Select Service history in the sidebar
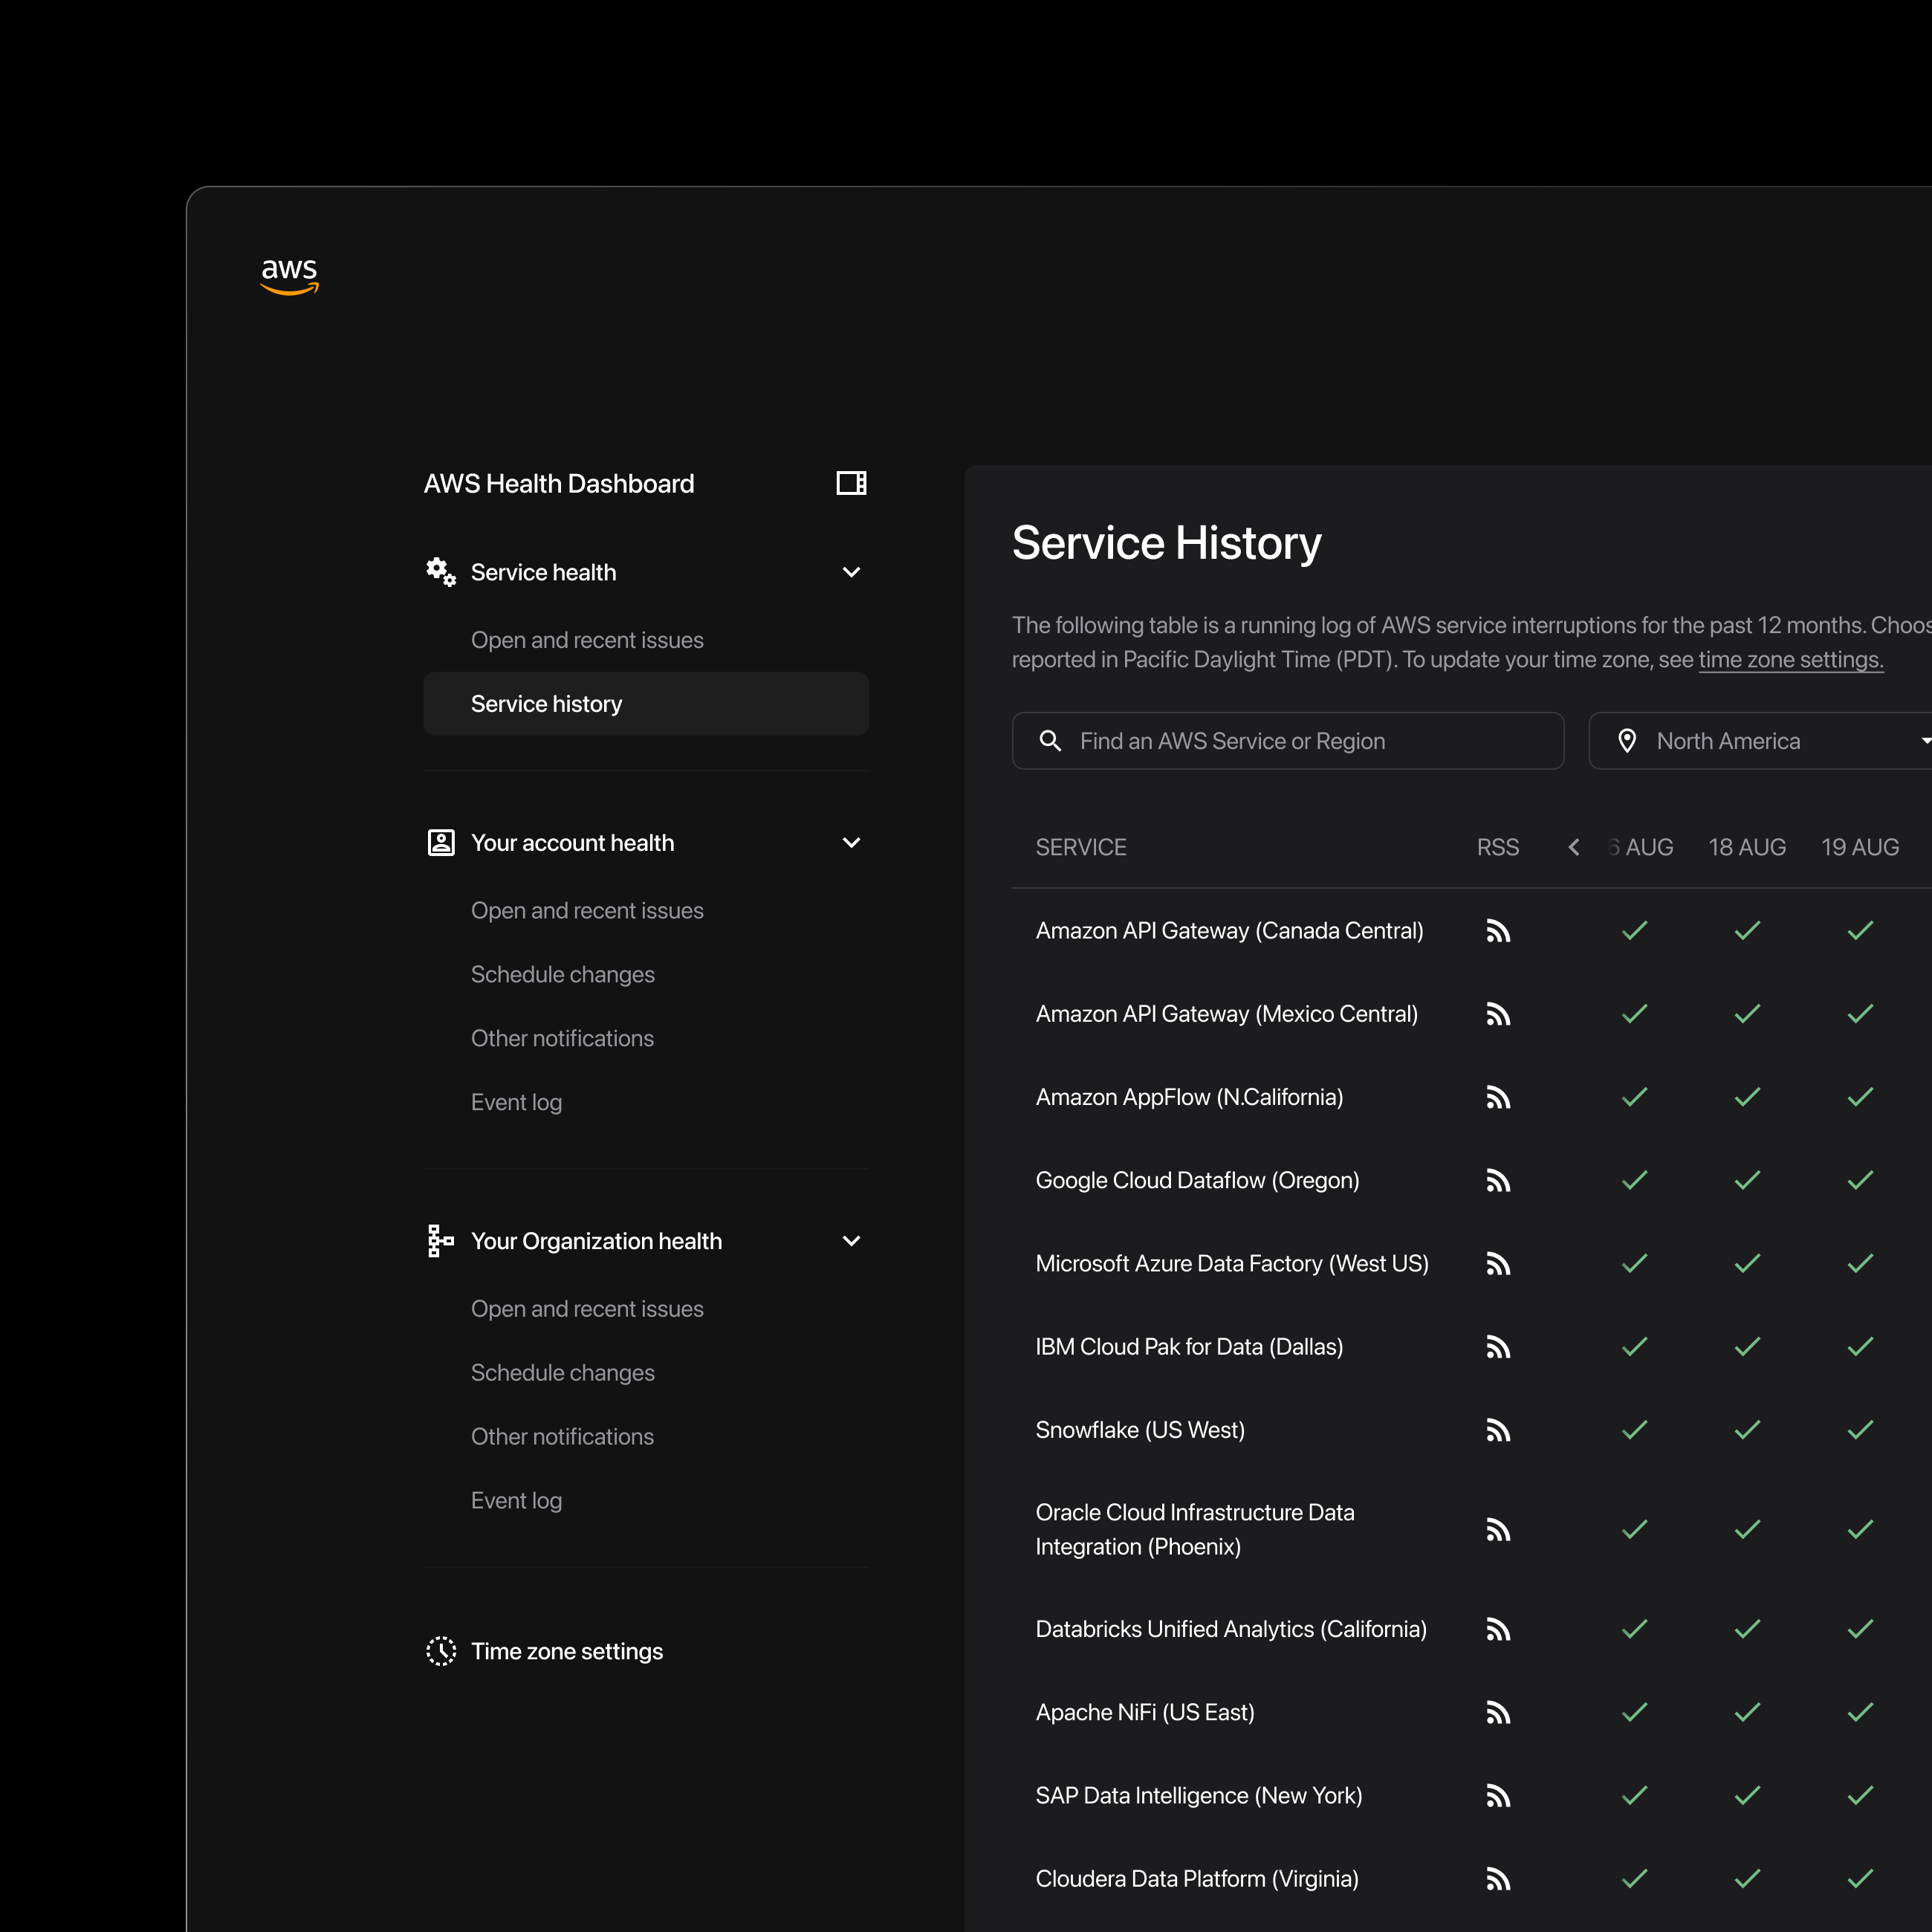Screen dimensions: 1932x1932 (x=546, y=703)
